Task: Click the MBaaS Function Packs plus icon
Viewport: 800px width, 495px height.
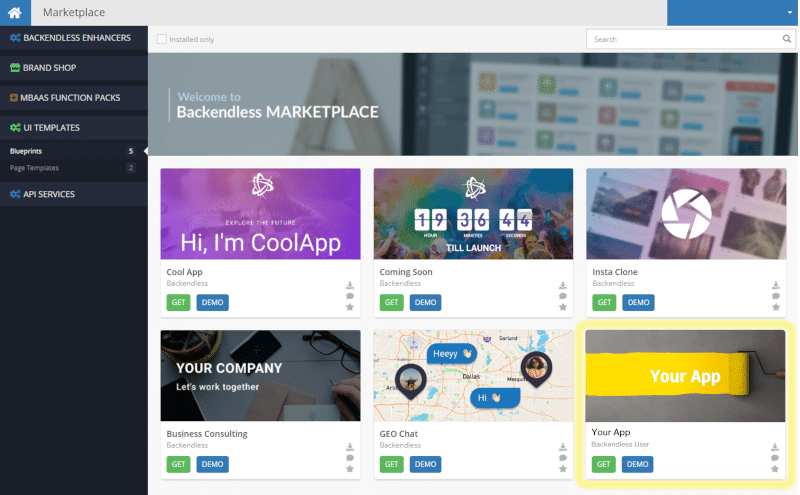Action: click(14, 97)
